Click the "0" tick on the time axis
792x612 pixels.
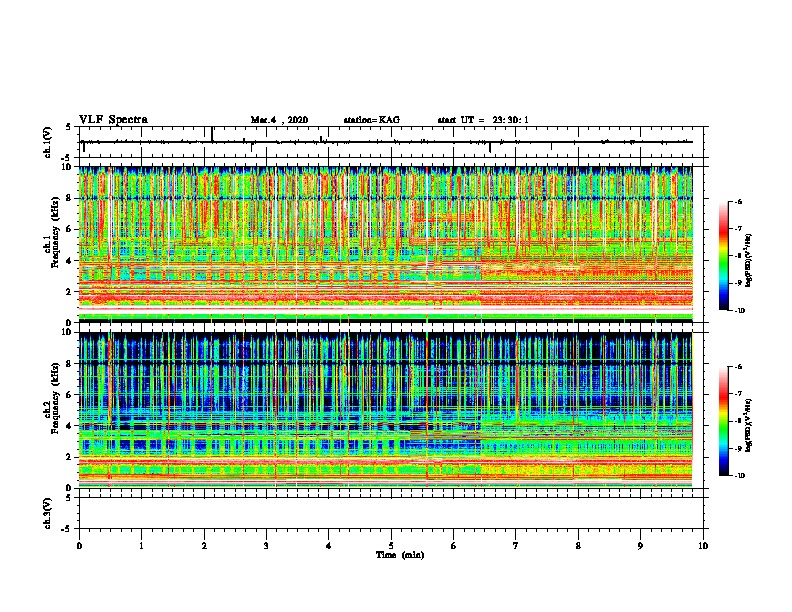[79, 546]
